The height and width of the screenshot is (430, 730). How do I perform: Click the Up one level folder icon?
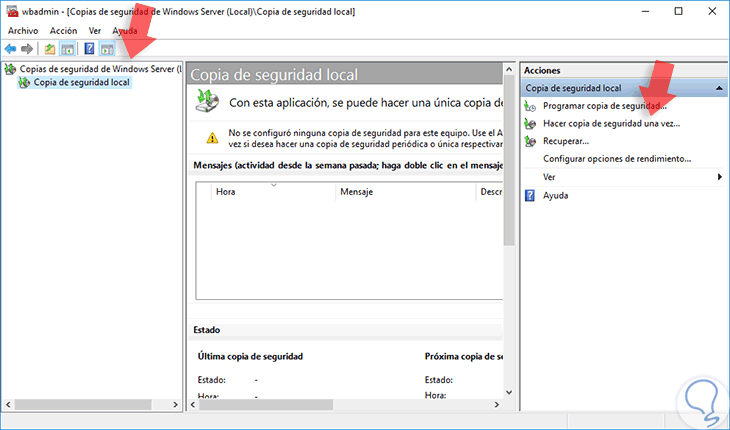pos(50,49)
